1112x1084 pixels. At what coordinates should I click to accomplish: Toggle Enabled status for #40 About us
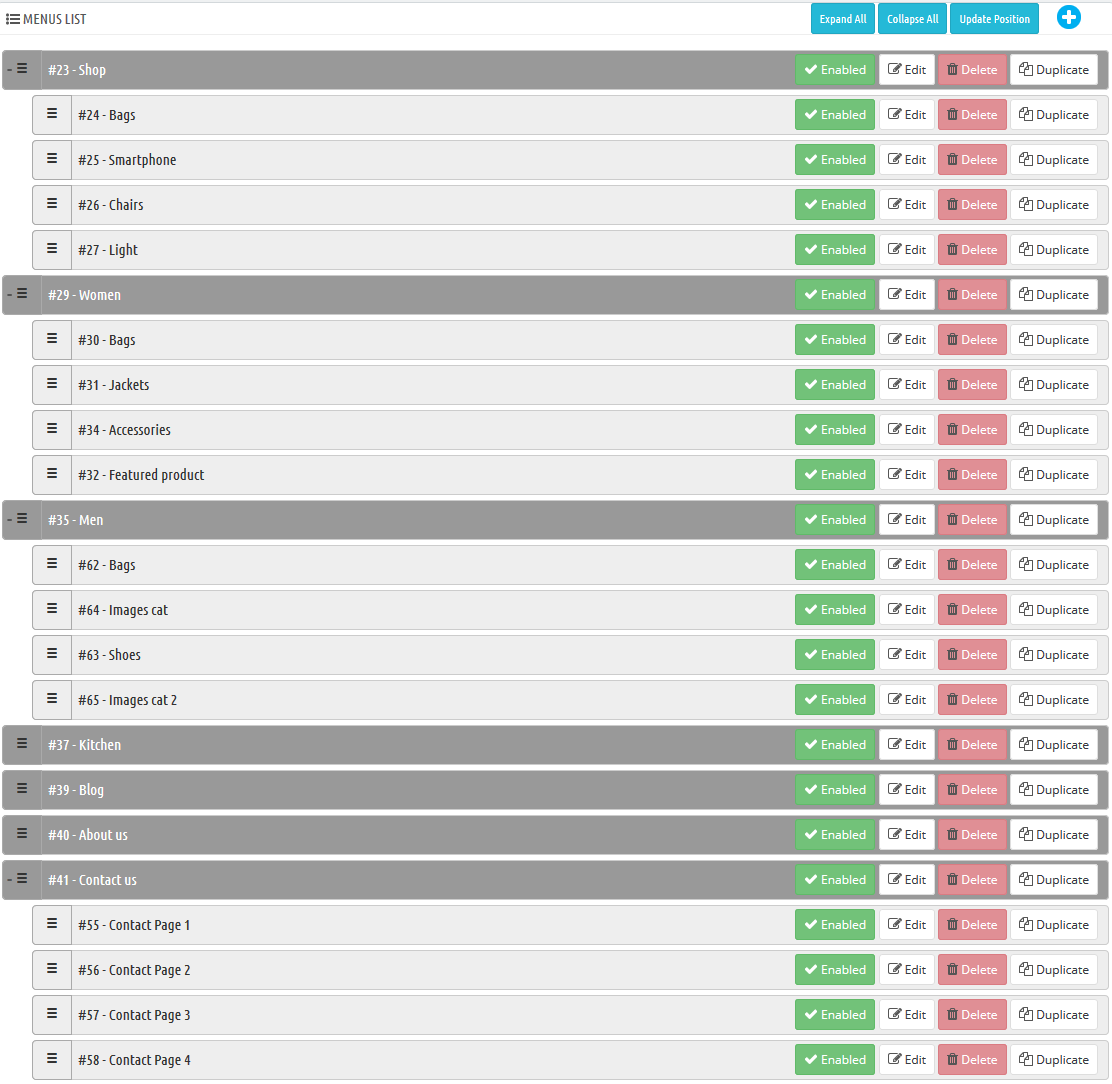tap(834, 835)
